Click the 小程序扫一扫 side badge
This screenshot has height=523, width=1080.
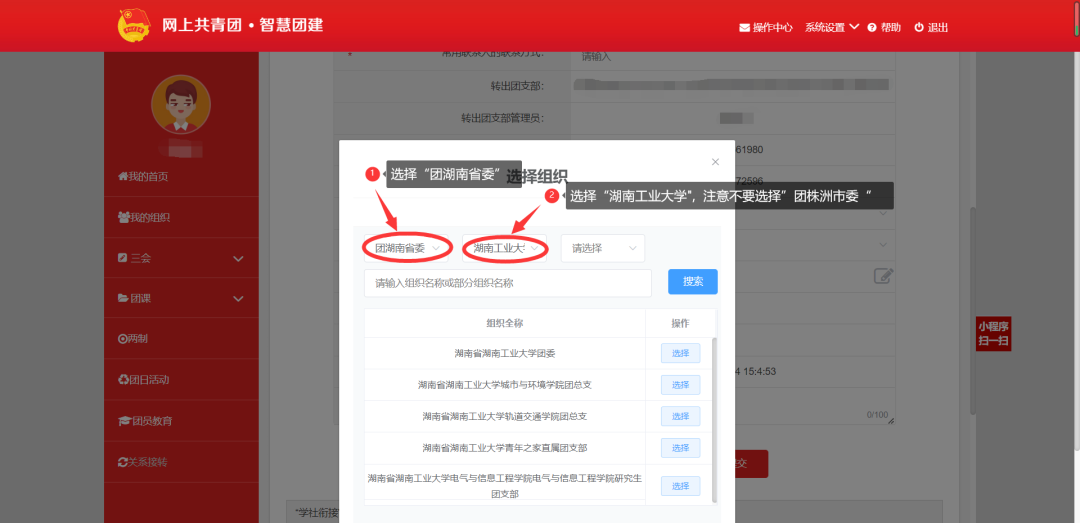tap(993, 334)
